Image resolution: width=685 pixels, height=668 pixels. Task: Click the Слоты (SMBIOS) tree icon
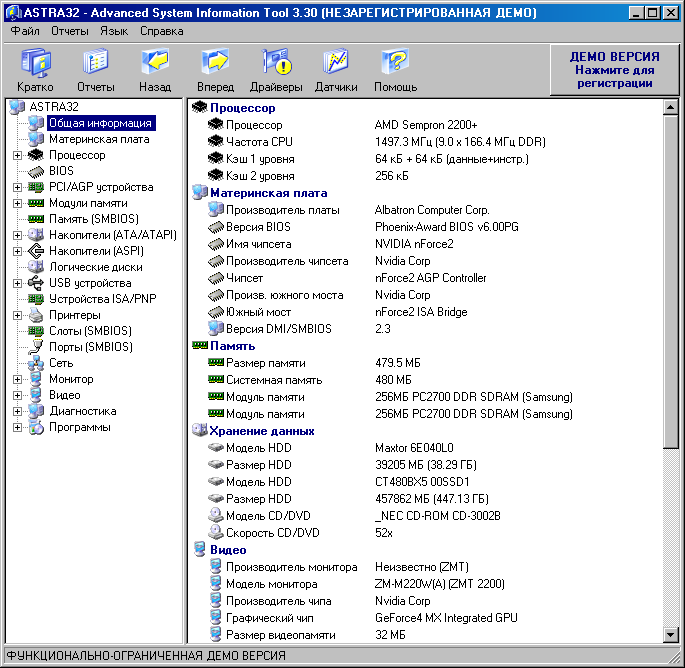[x=36, y=331]
